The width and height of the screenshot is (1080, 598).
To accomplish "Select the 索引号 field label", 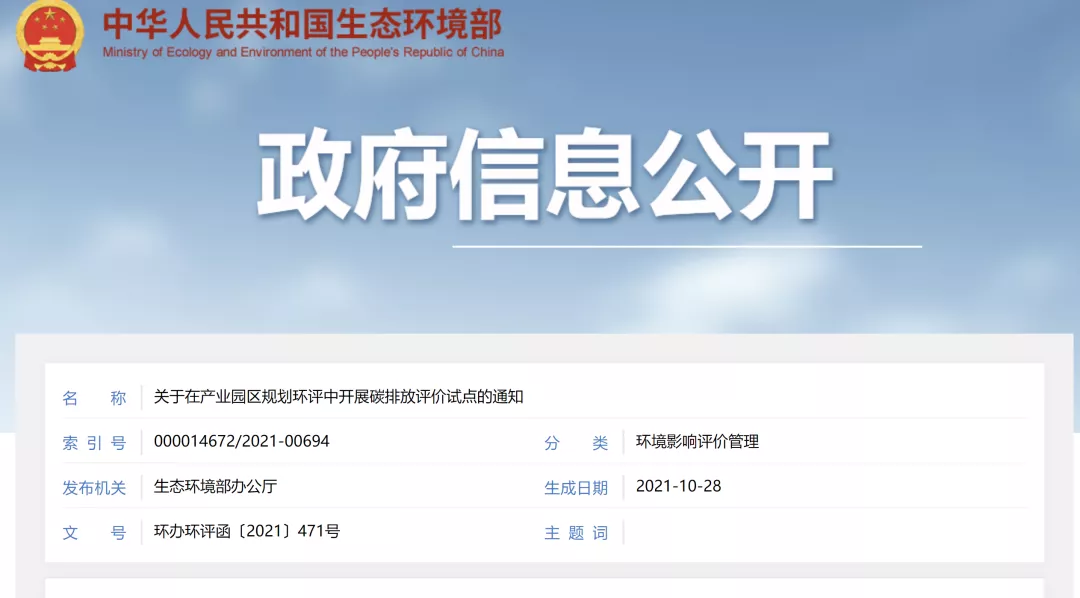I will tap(94, 442).
